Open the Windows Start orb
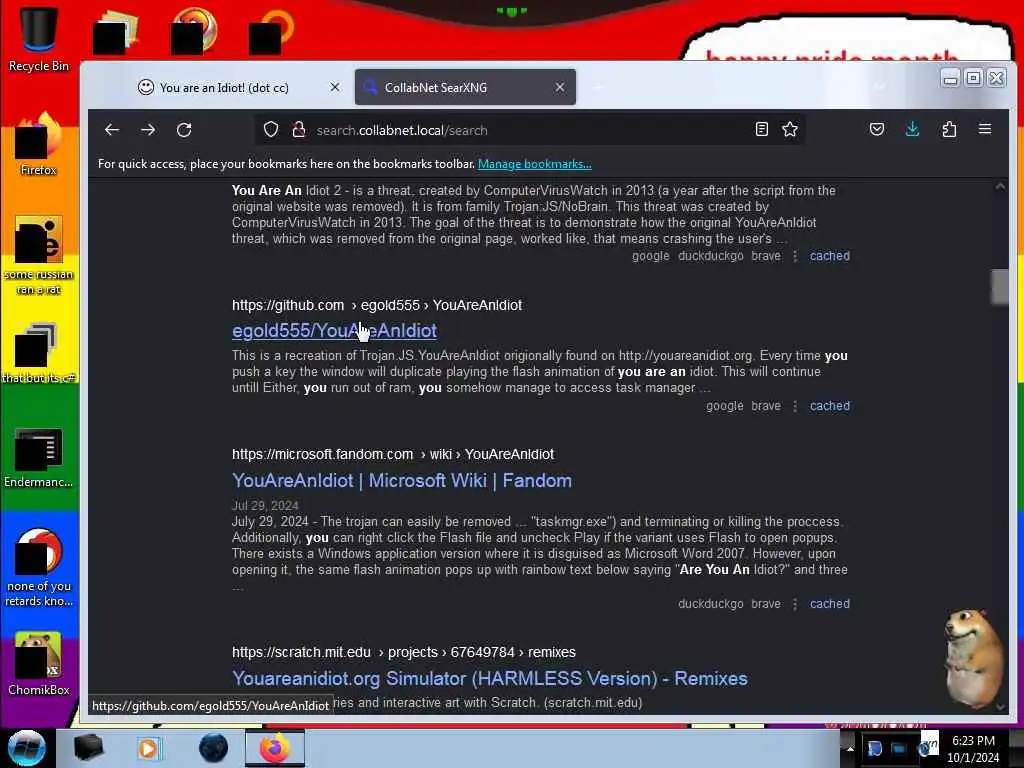The height and width of the screenshot is (768, 1024). point(27,748)
